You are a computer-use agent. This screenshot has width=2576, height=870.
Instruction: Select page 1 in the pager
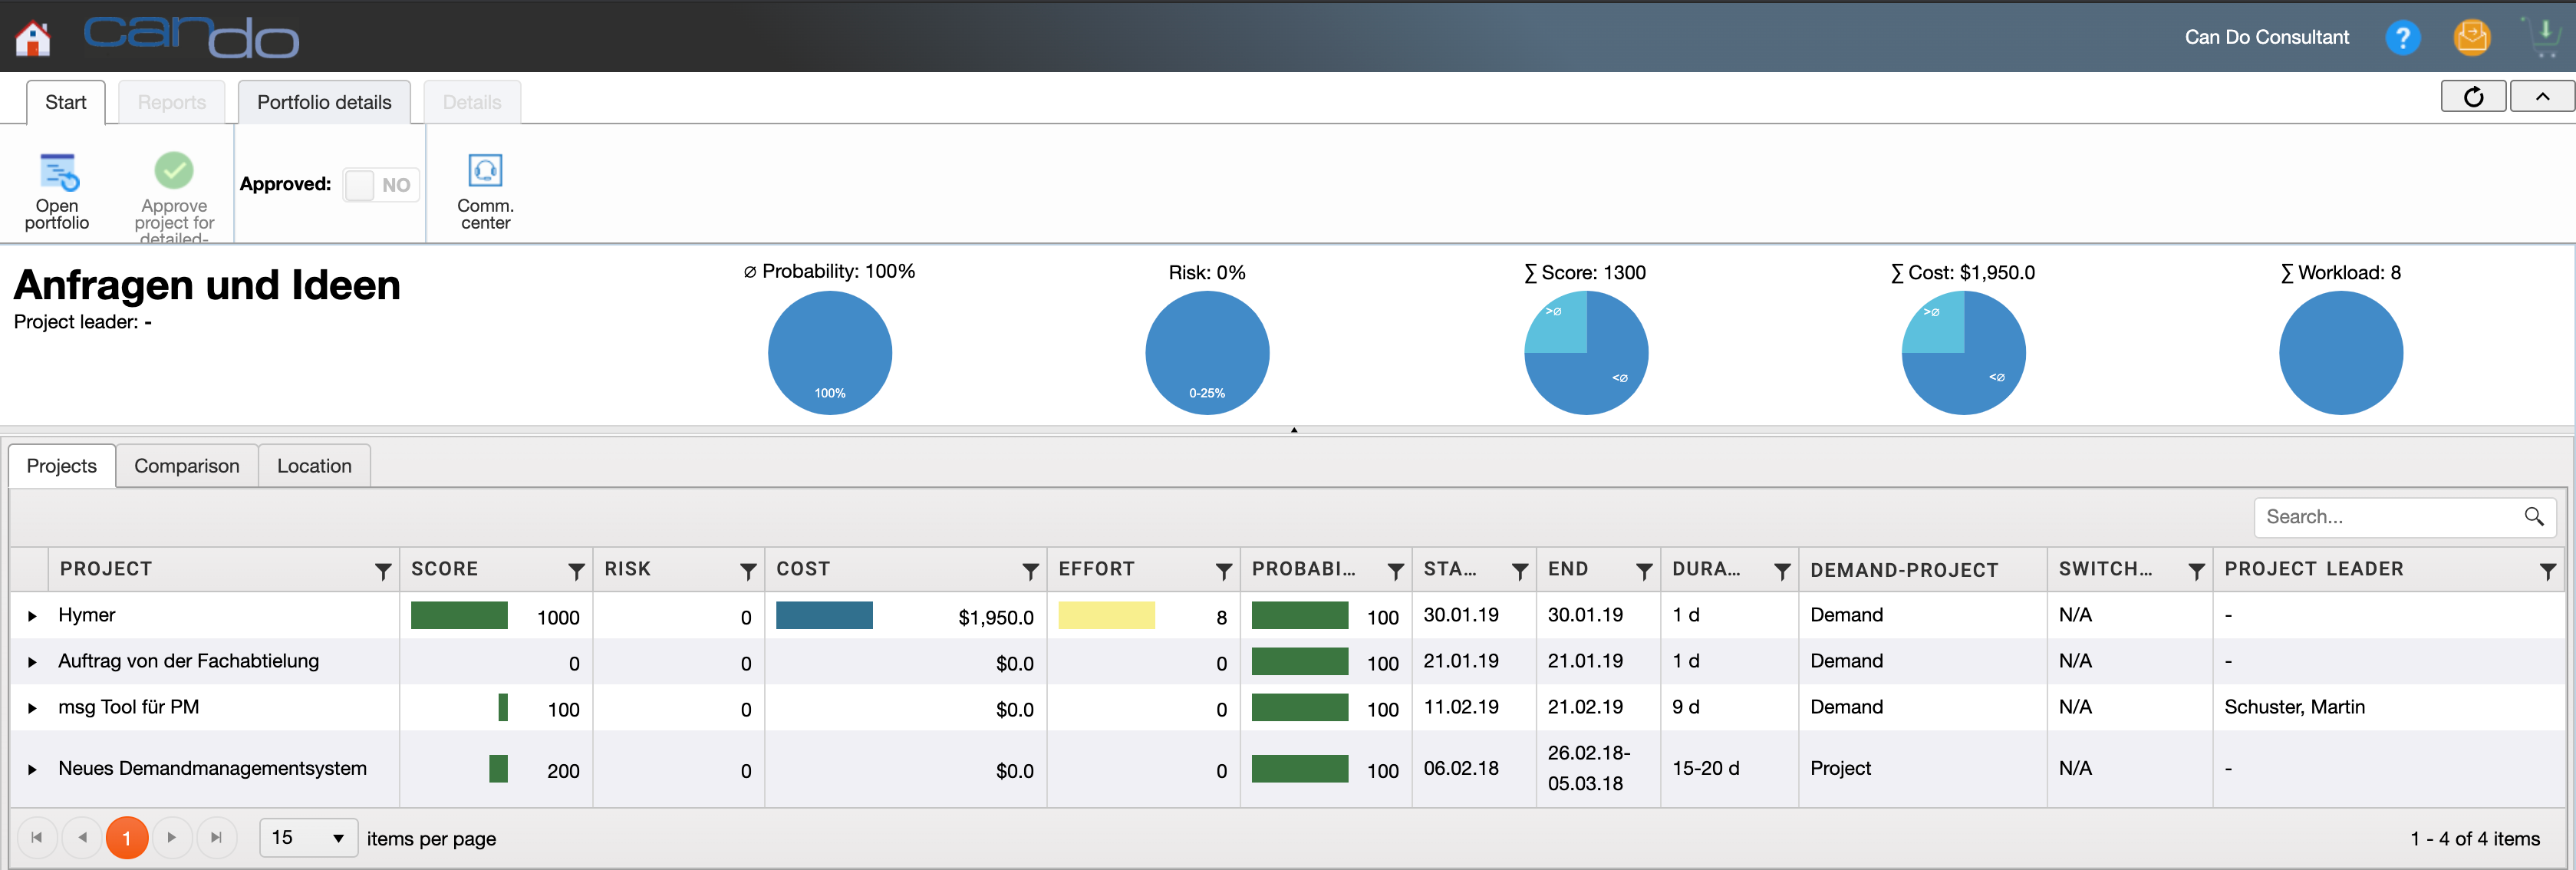click(127, 838)
